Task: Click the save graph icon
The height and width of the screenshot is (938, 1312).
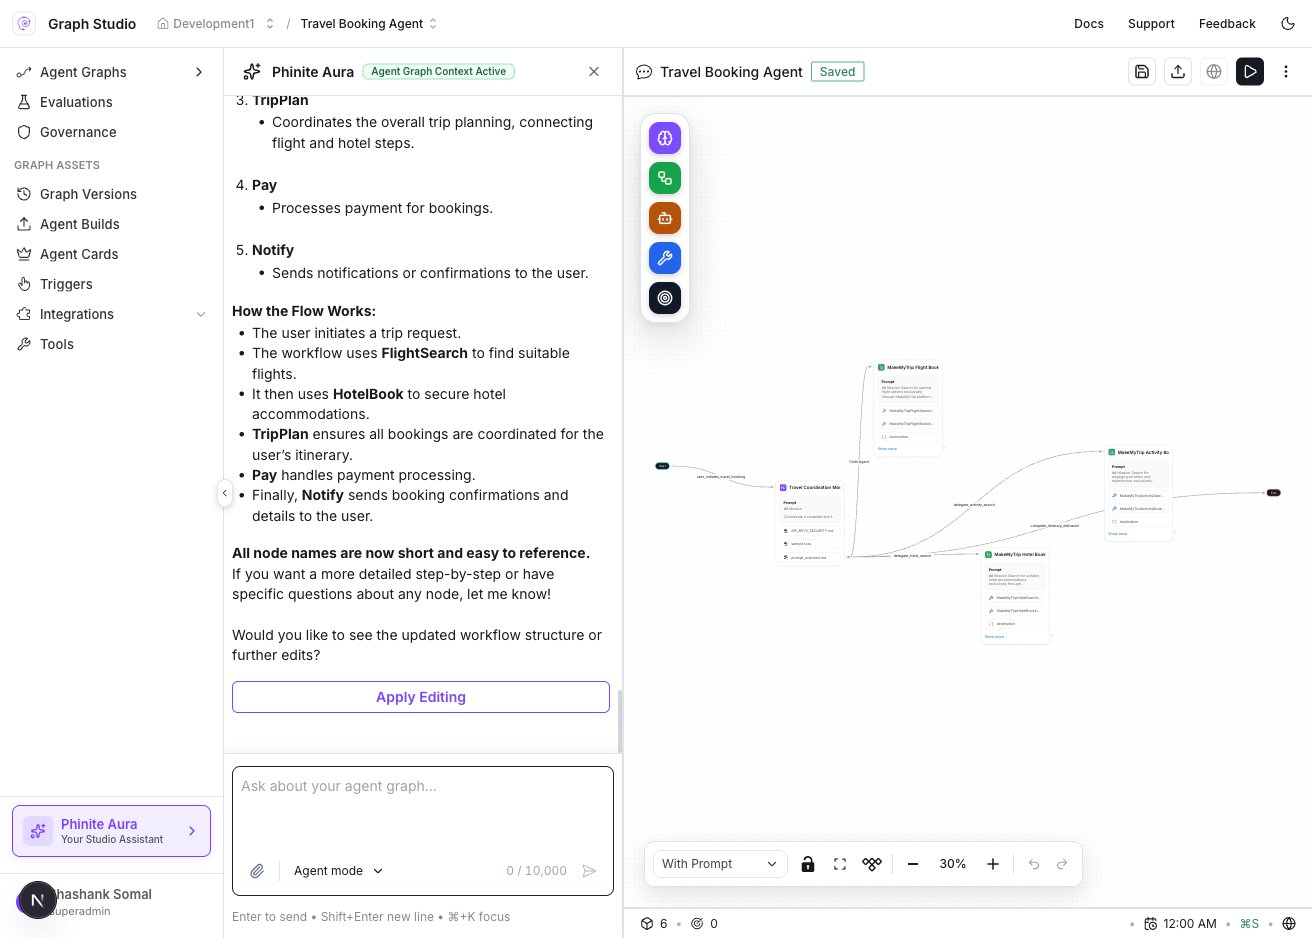Action: pyautogui.click(x=1142, y=71)
